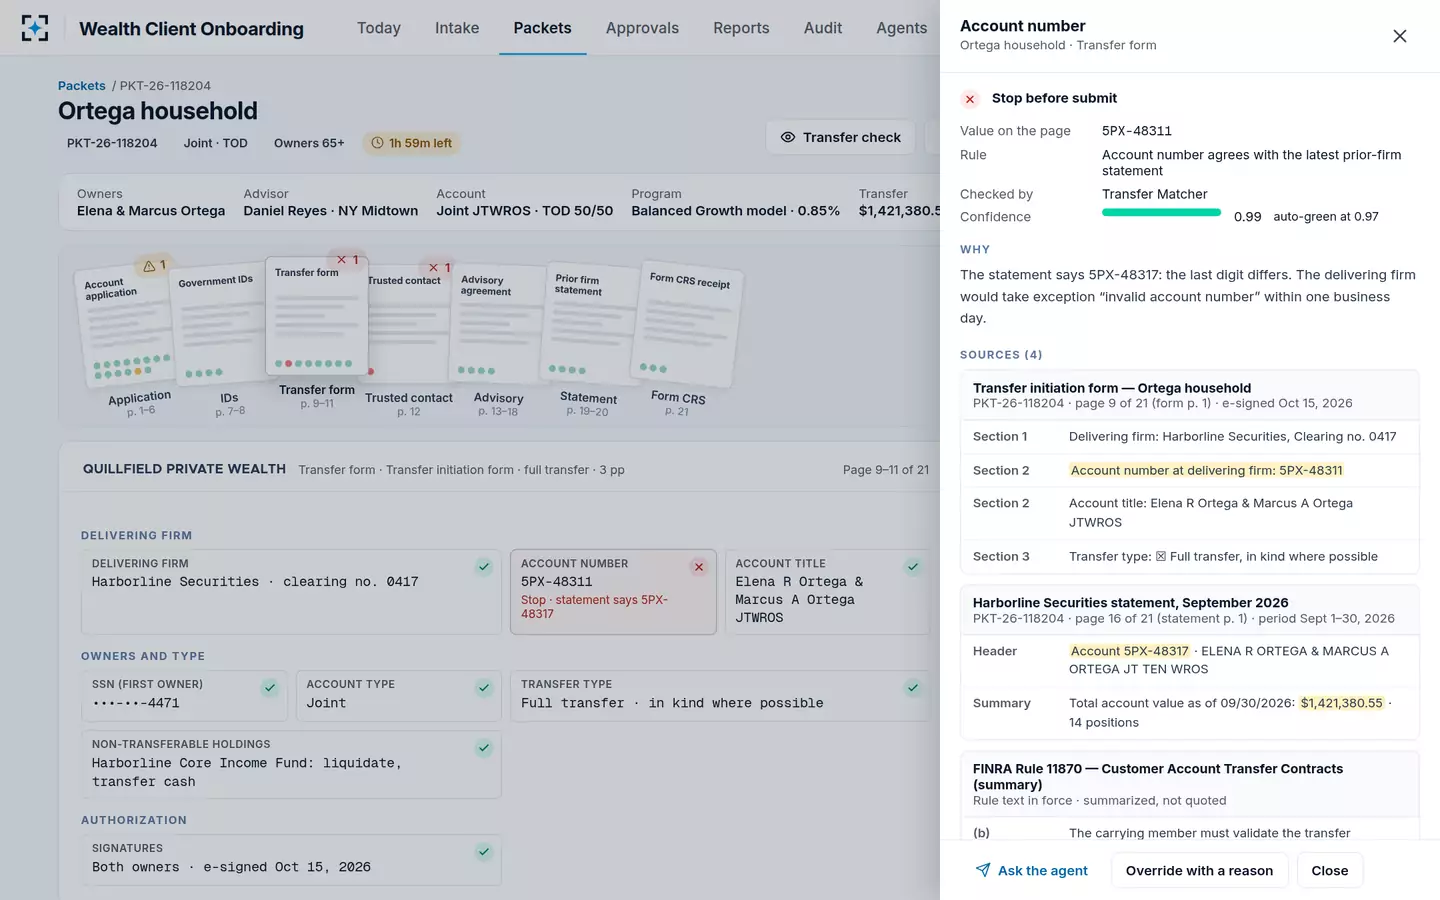Select the Transfer form document thumbnail
This screenshot has width=1440, height=900.
point(317,316)
